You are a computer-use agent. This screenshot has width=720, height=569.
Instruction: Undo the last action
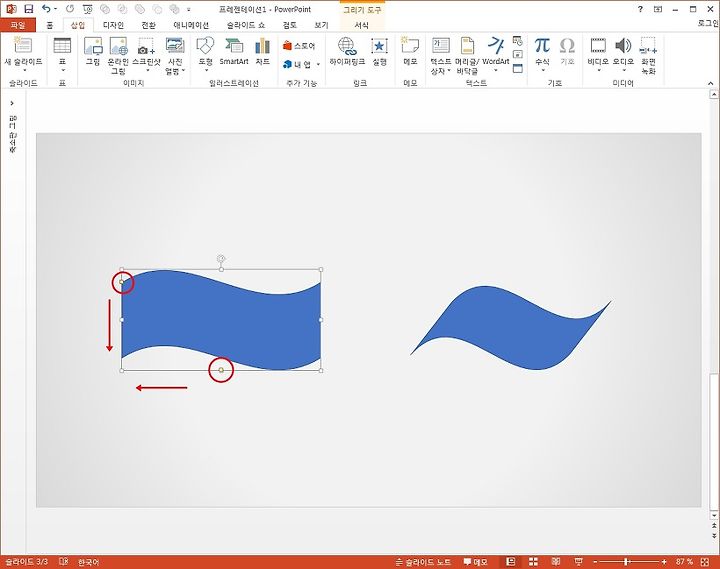coord(46,9)
